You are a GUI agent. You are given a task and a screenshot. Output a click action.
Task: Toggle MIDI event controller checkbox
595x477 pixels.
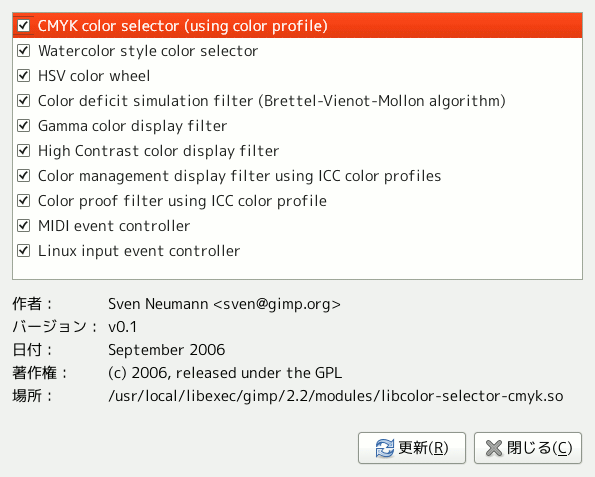(24, 225)
